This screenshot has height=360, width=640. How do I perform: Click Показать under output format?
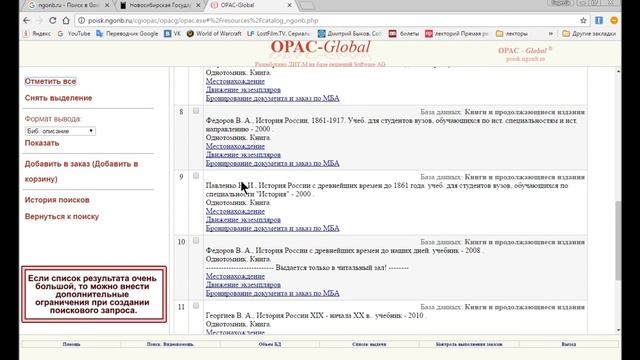(x=42, y=143)
